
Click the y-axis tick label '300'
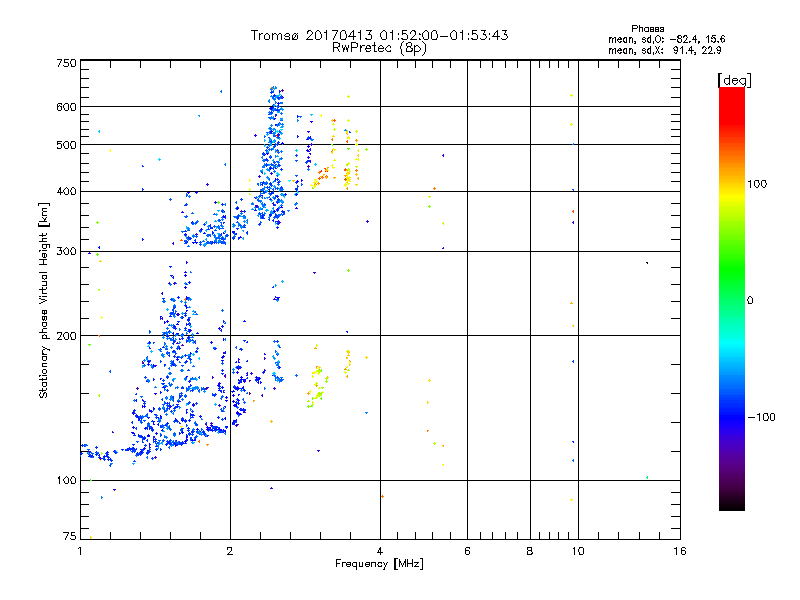click(67, 251)
